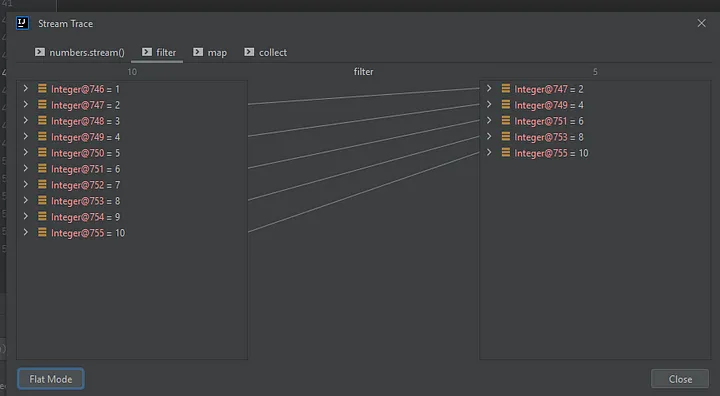
Task: Click the arrow icon on the map tab
Action: tap(198, 52)
